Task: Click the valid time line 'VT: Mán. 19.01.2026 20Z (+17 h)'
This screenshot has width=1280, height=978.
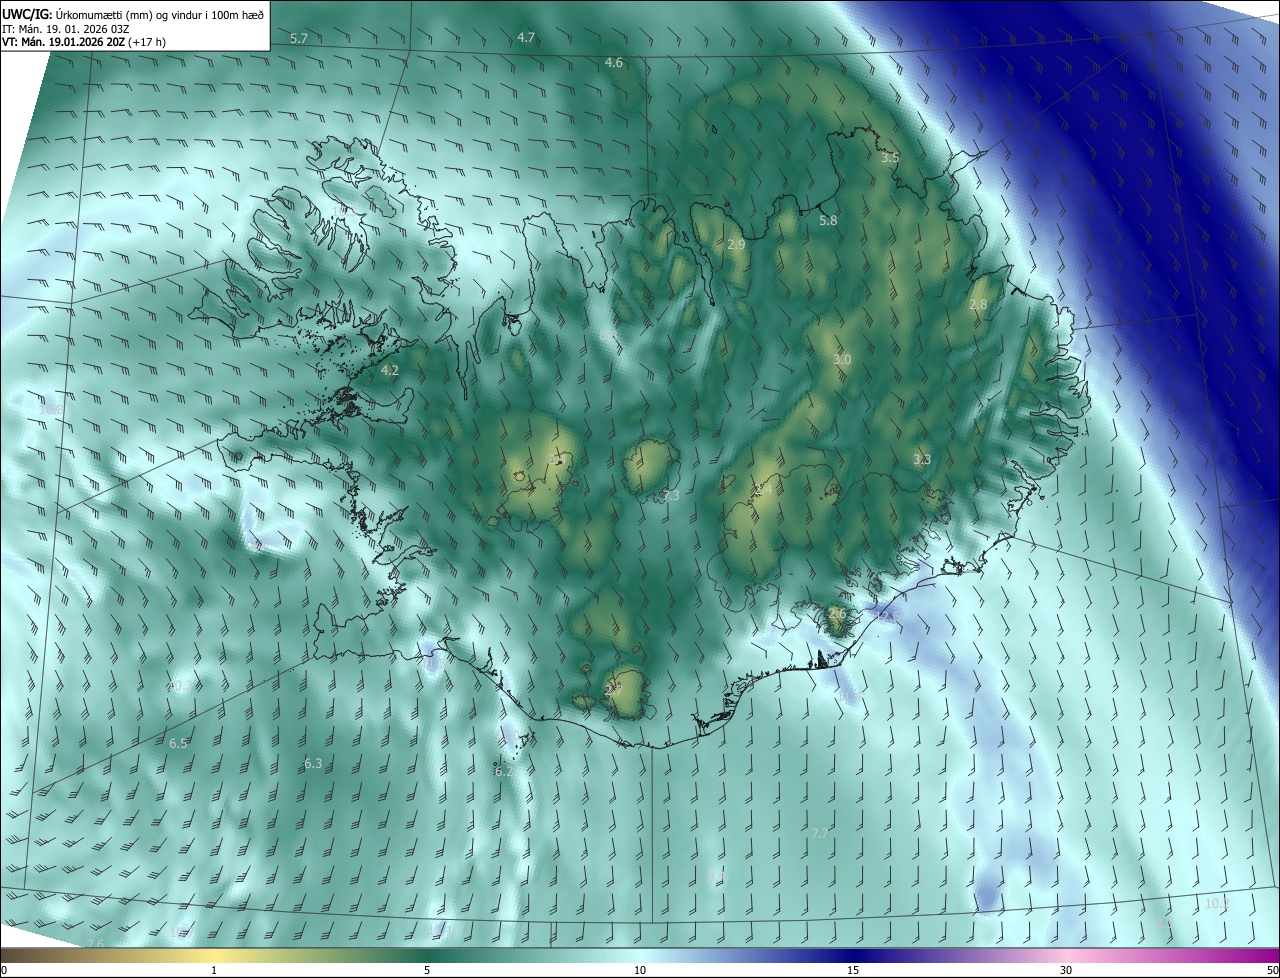Action: click(85, 43)
